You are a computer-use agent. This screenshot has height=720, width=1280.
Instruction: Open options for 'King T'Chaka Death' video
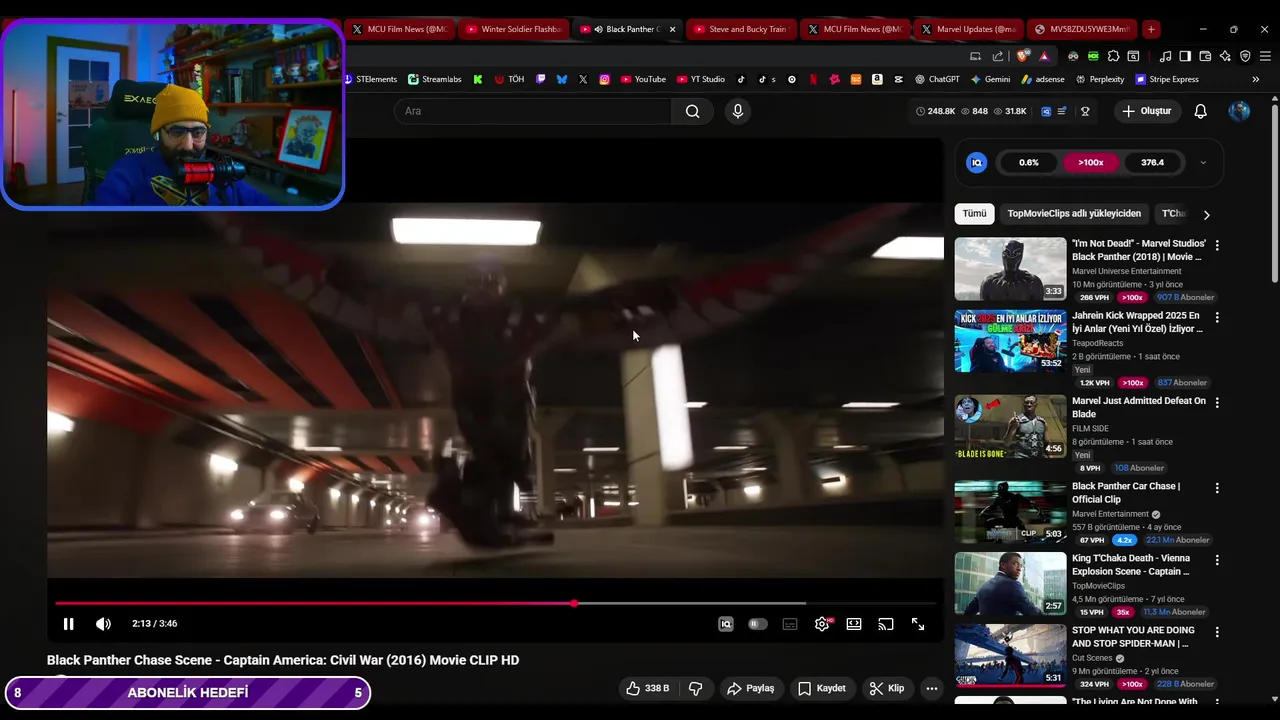tap(1217, 560)
